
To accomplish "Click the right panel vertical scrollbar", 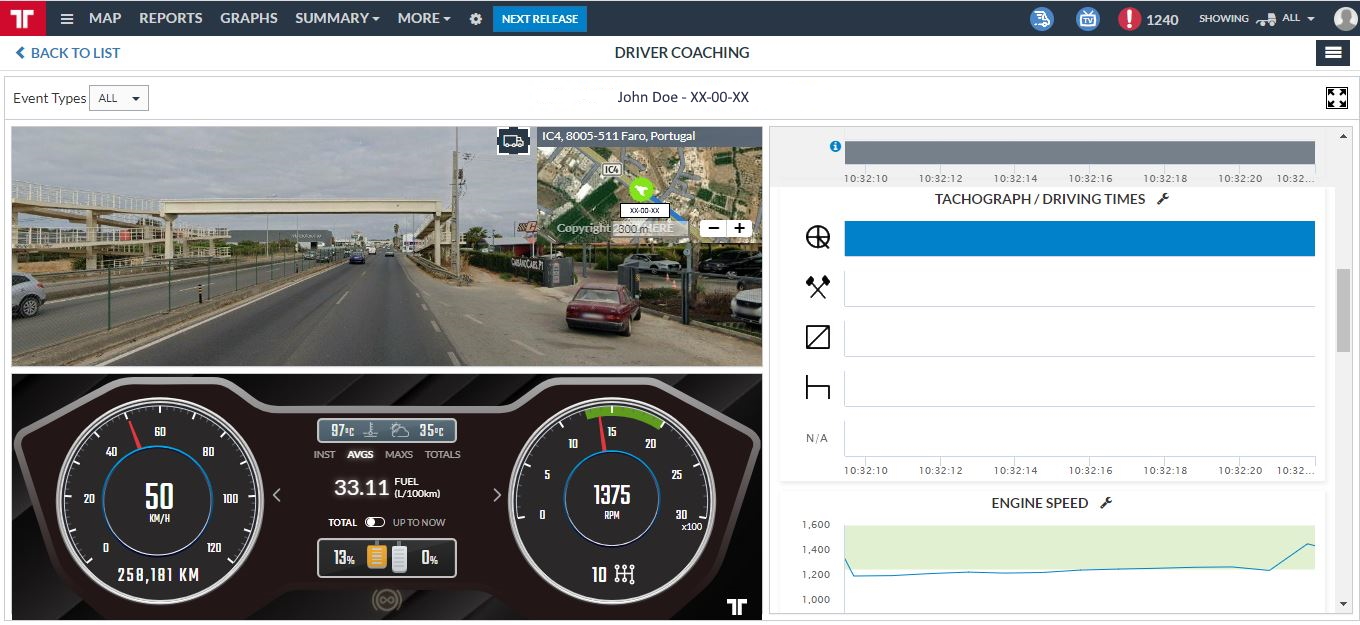I will click(x=1343, y=310).
